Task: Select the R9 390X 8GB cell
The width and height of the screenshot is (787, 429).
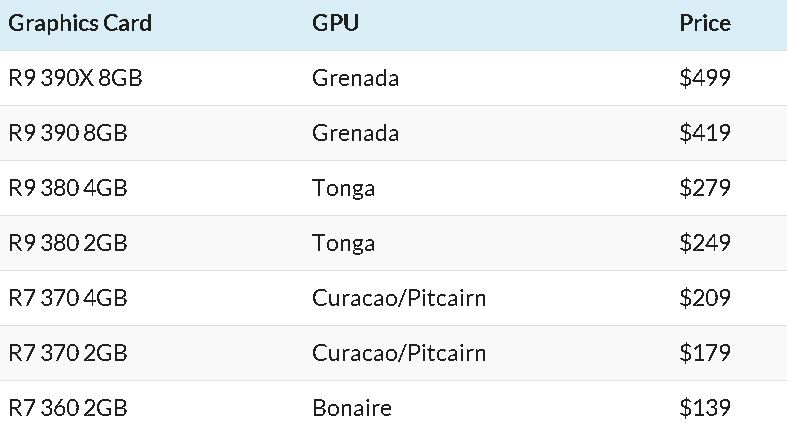Action: (x=75, y=78)
